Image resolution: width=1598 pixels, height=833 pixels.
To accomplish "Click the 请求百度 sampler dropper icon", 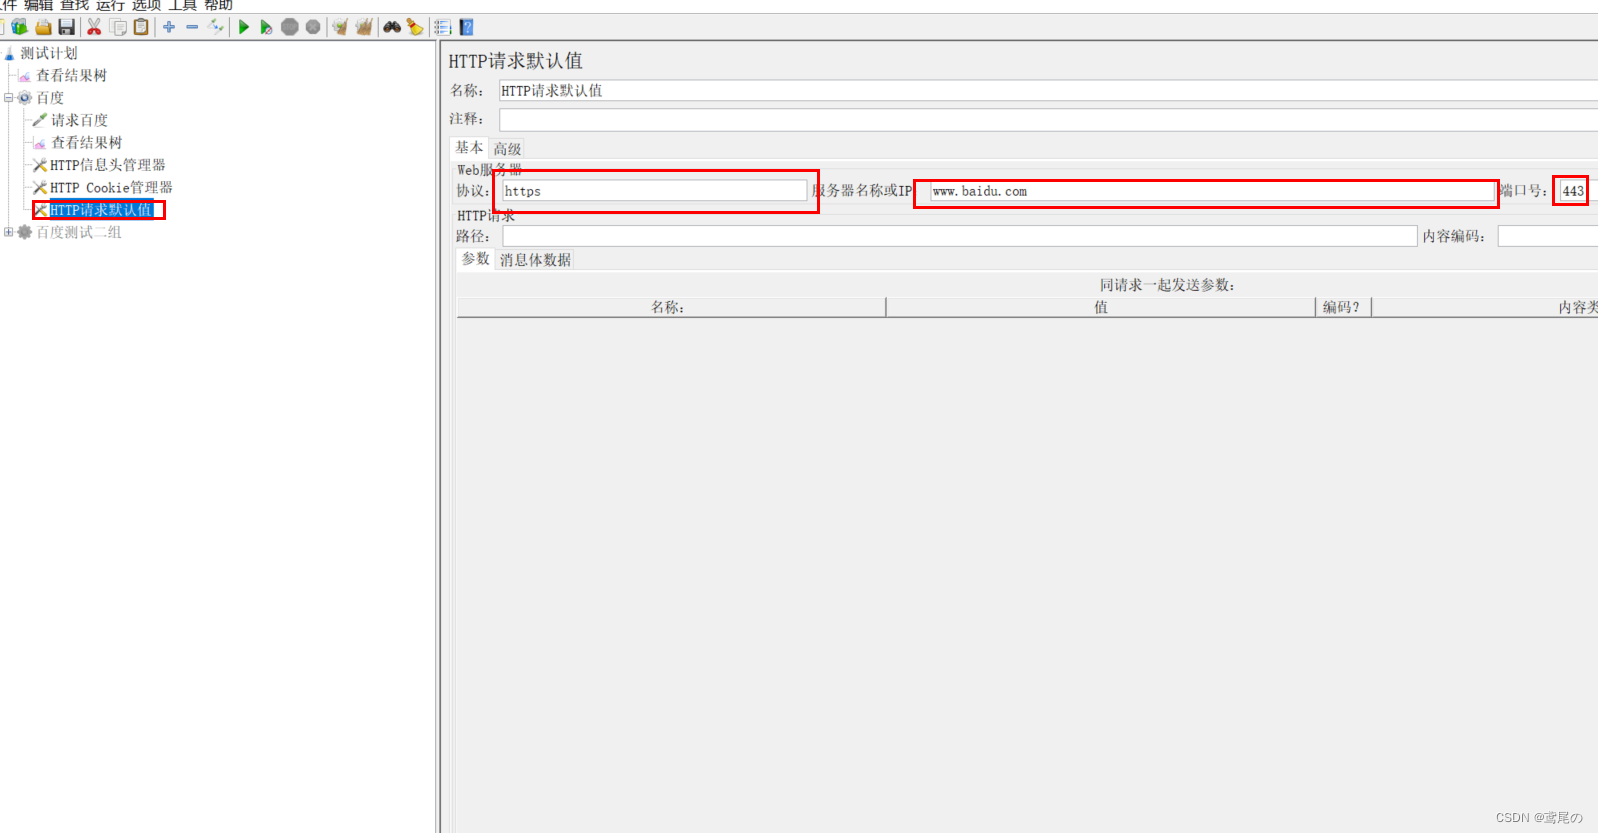I will tap(40, 120).
